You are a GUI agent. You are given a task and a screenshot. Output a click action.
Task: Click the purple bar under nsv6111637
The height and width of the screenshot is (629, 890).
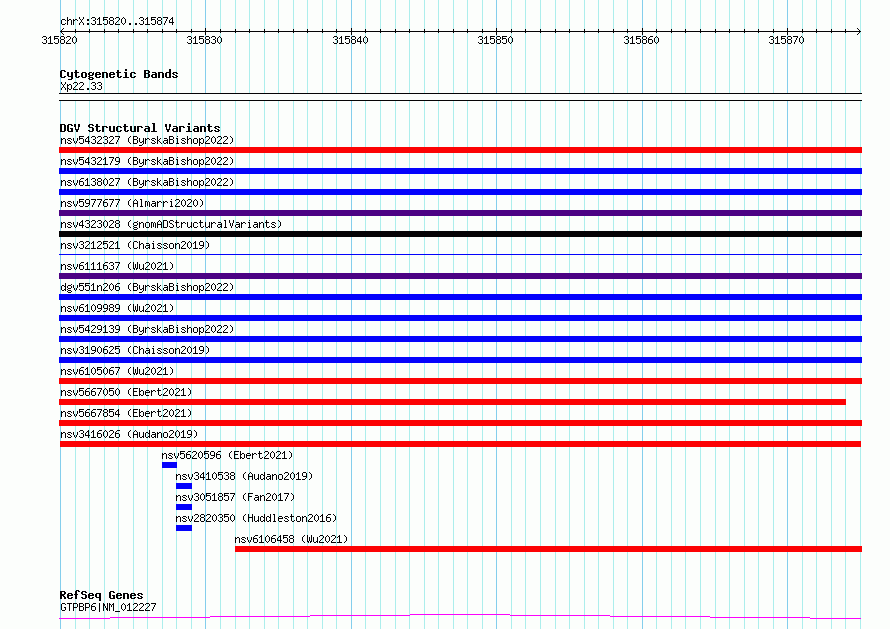(460, 276)
